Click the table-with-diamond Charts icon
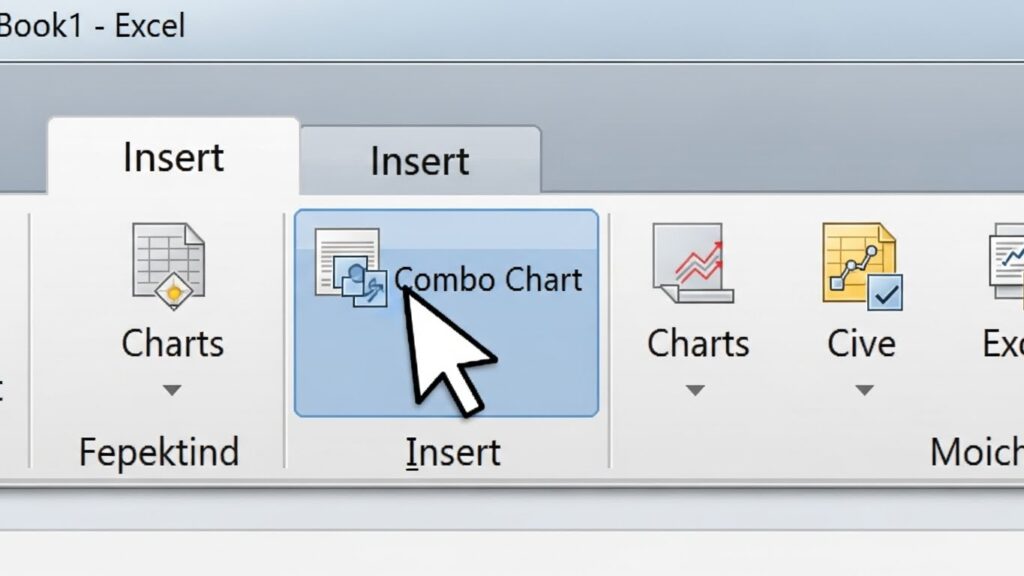 (x=168, y=266)
